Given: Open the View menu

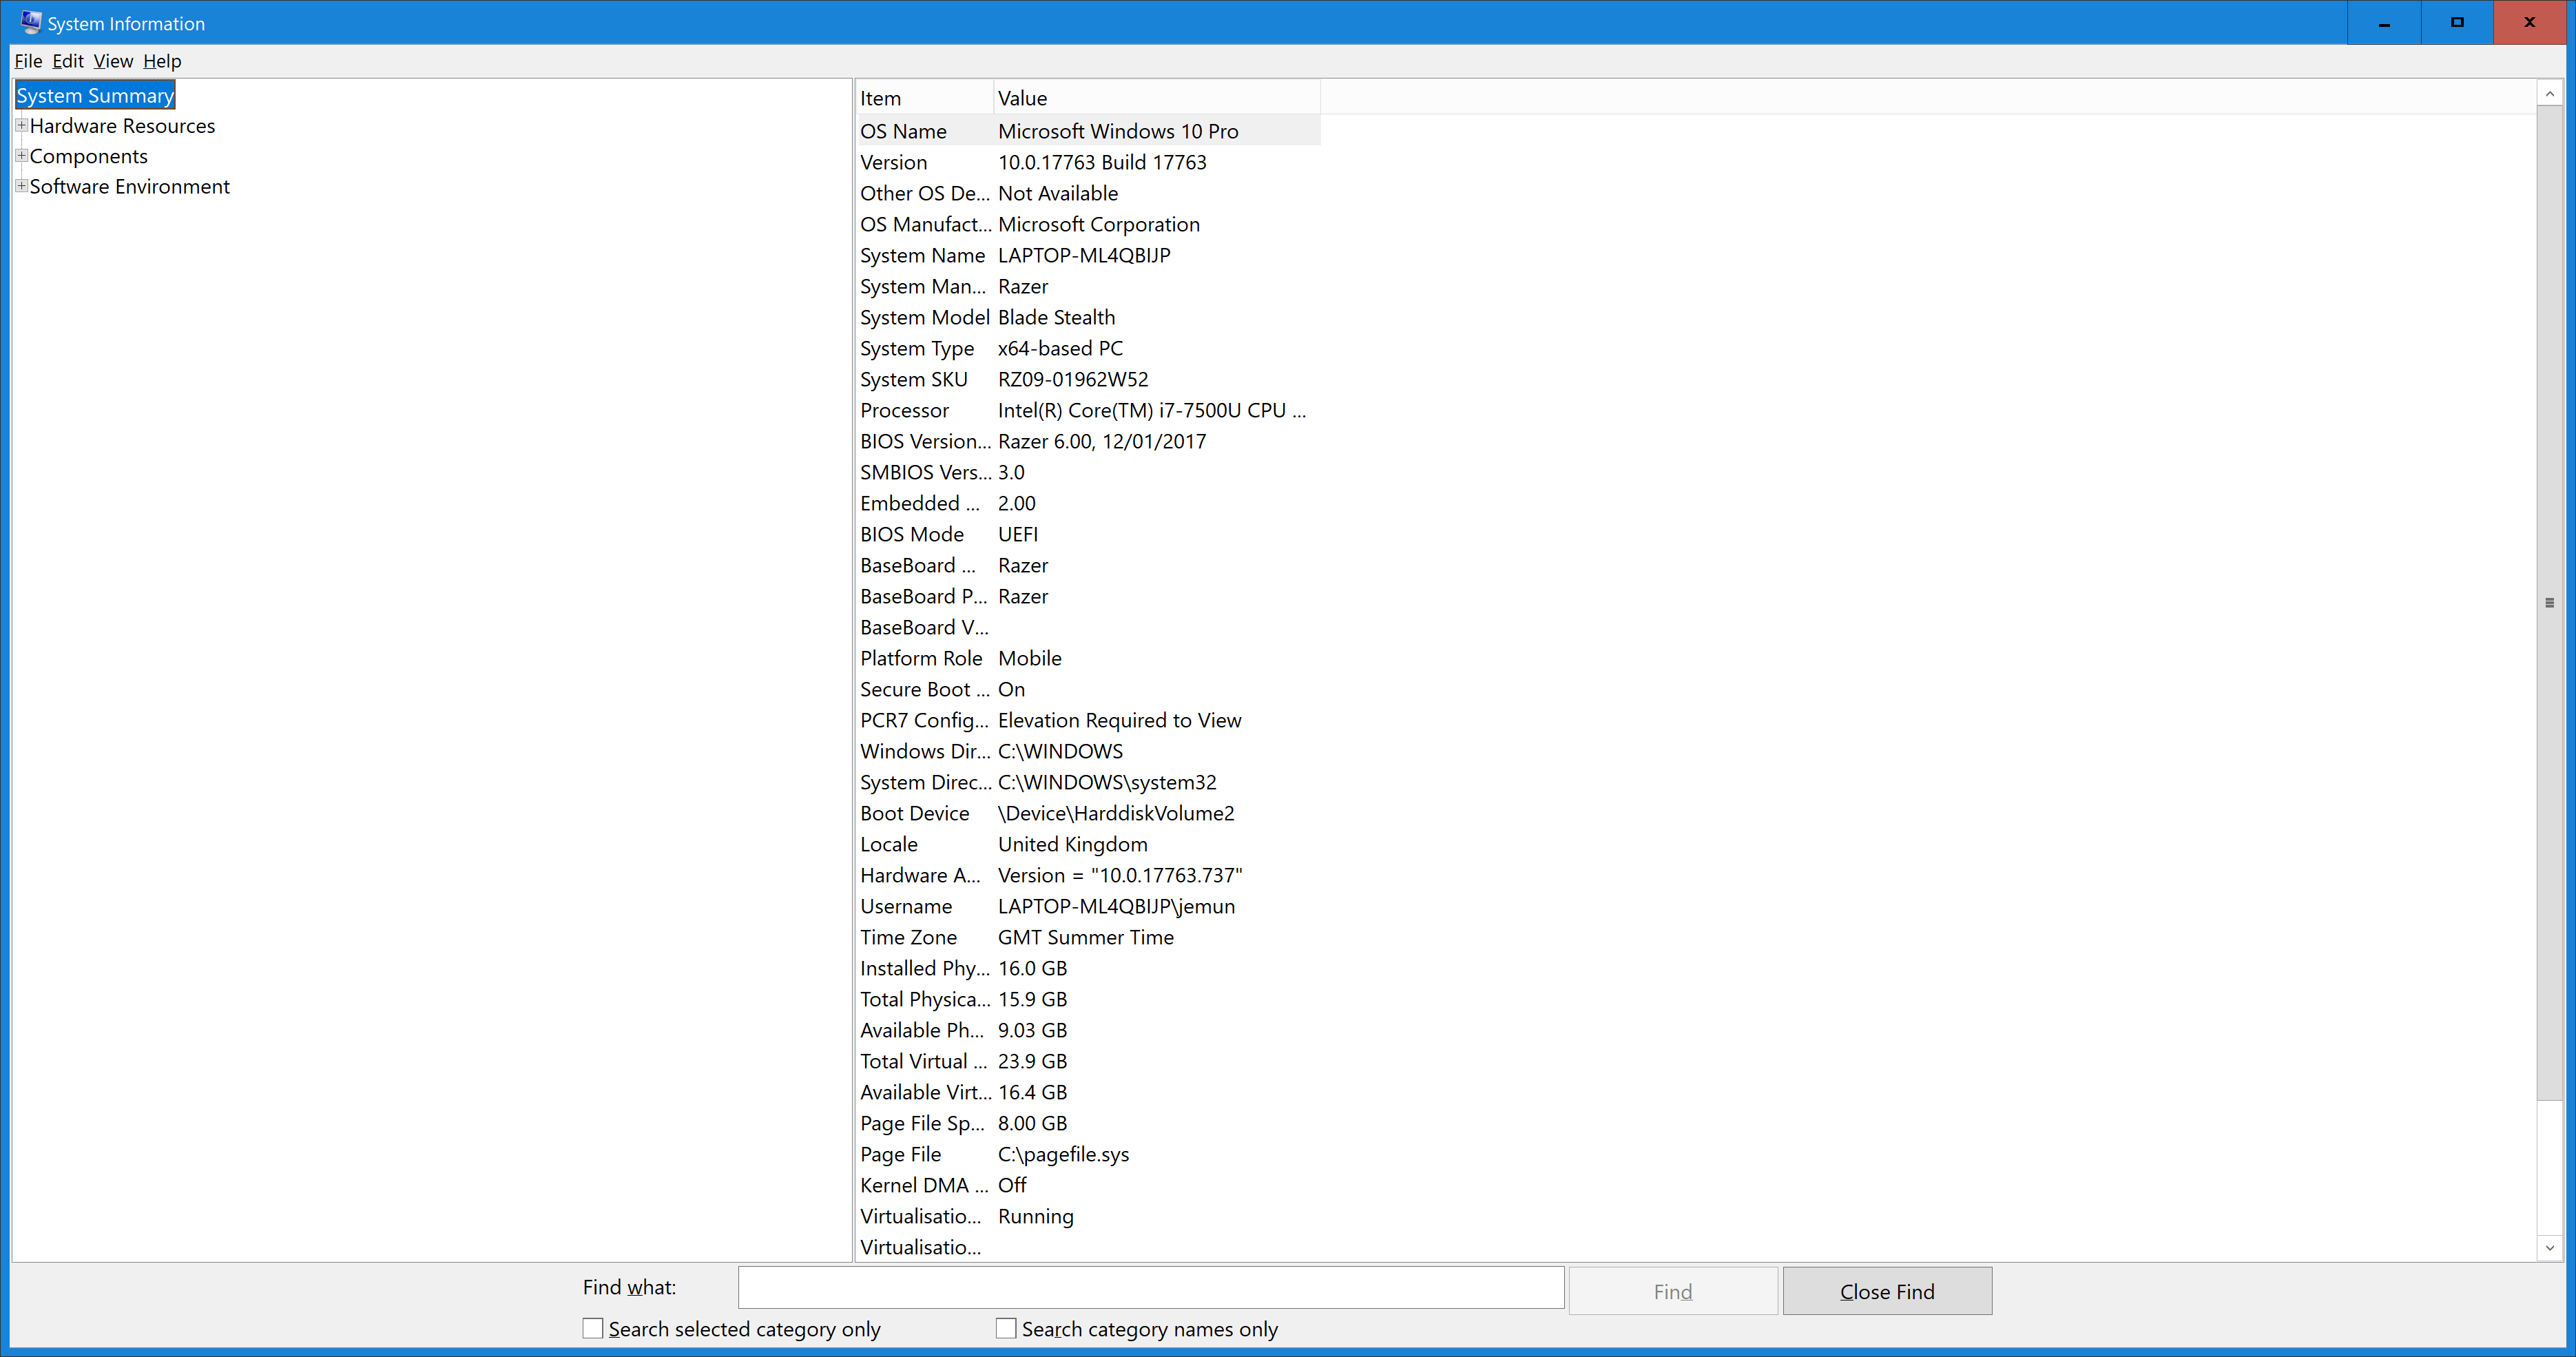Looking at the screenshot, I should 113,61.
